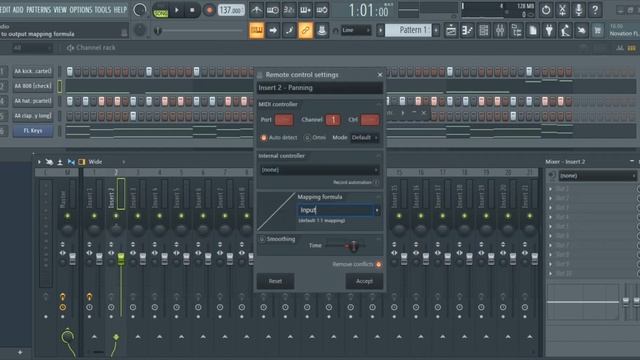
Task: Open the Mixer Insert 2 (none) input dropdown
Action: (598, 176)
